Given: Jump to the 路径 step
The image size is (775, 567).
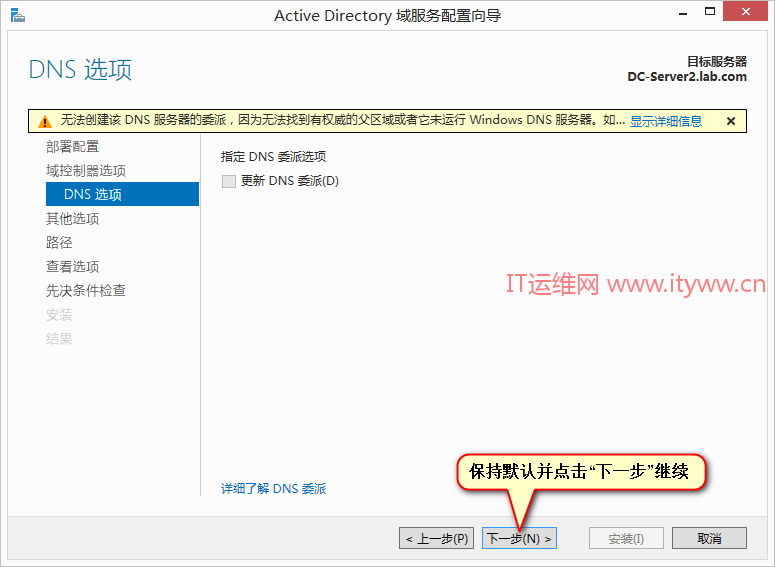Looking at the screenshot, I should pos(59,242).
